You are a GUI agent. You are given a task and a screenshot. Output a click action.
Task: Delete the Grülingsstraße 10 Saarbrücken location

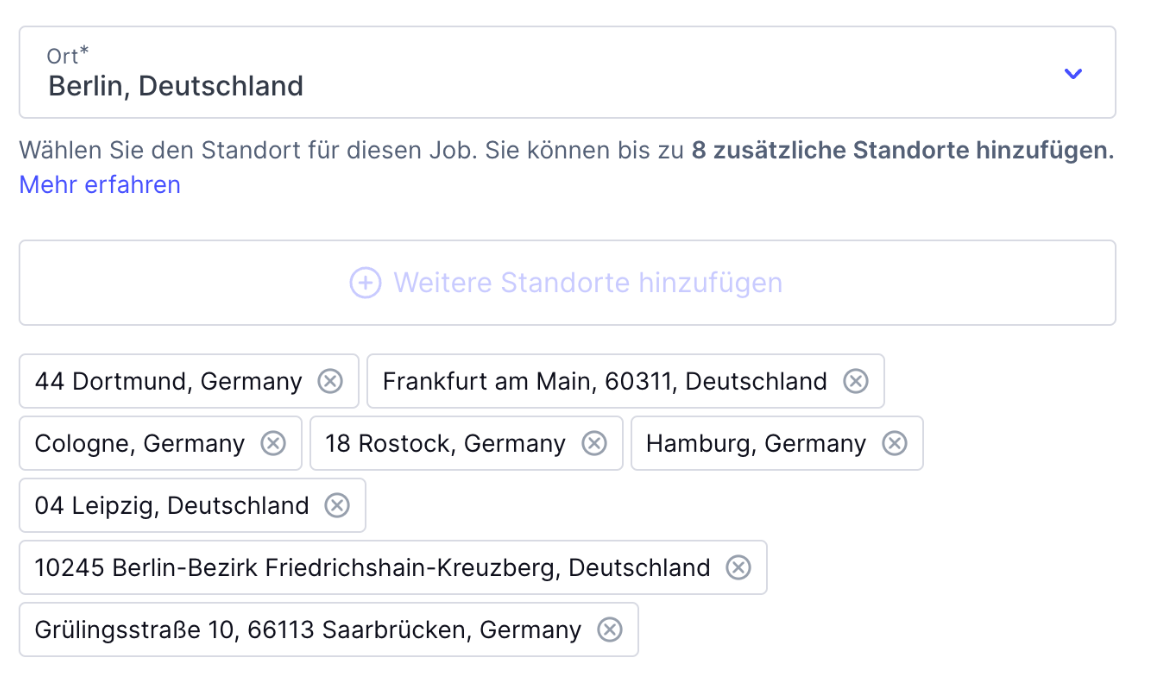pyautogui.click(x=609, y=629)
